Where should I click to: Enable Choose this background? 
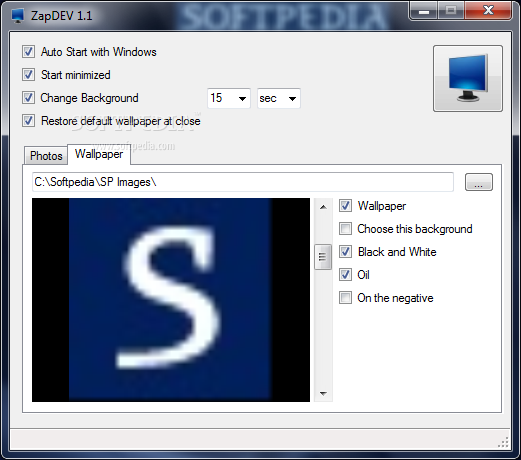[345, 229]
